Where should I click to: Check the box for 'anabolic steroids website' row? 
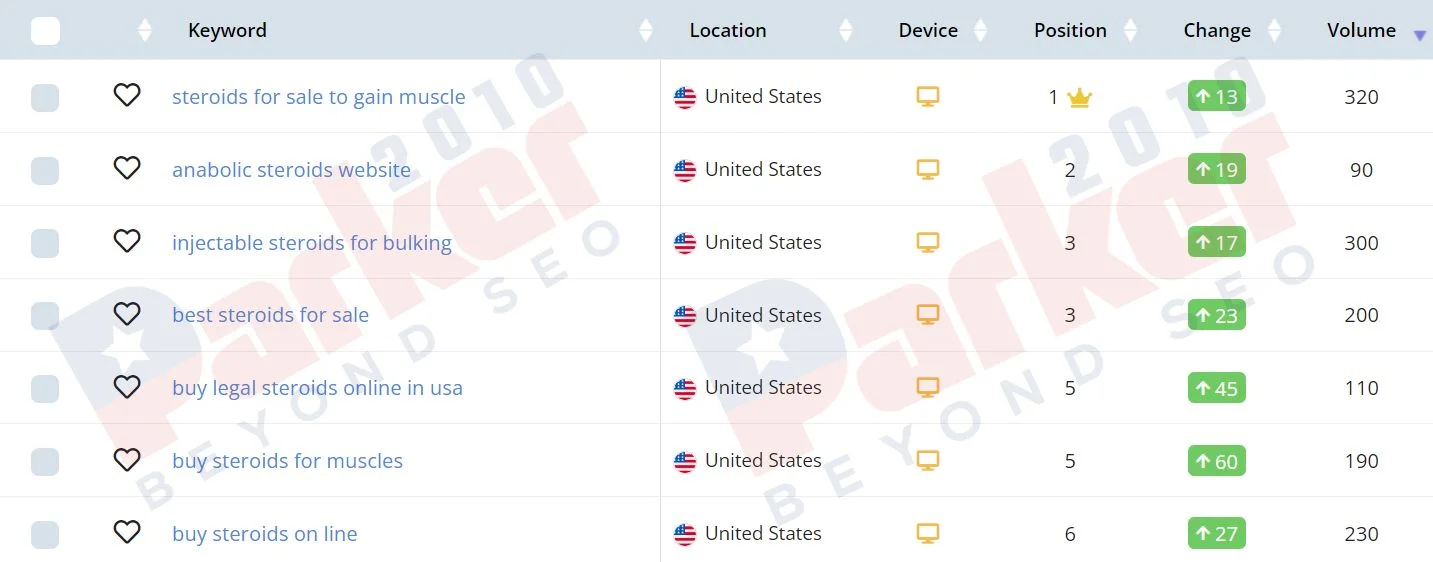tap(45, 171)
